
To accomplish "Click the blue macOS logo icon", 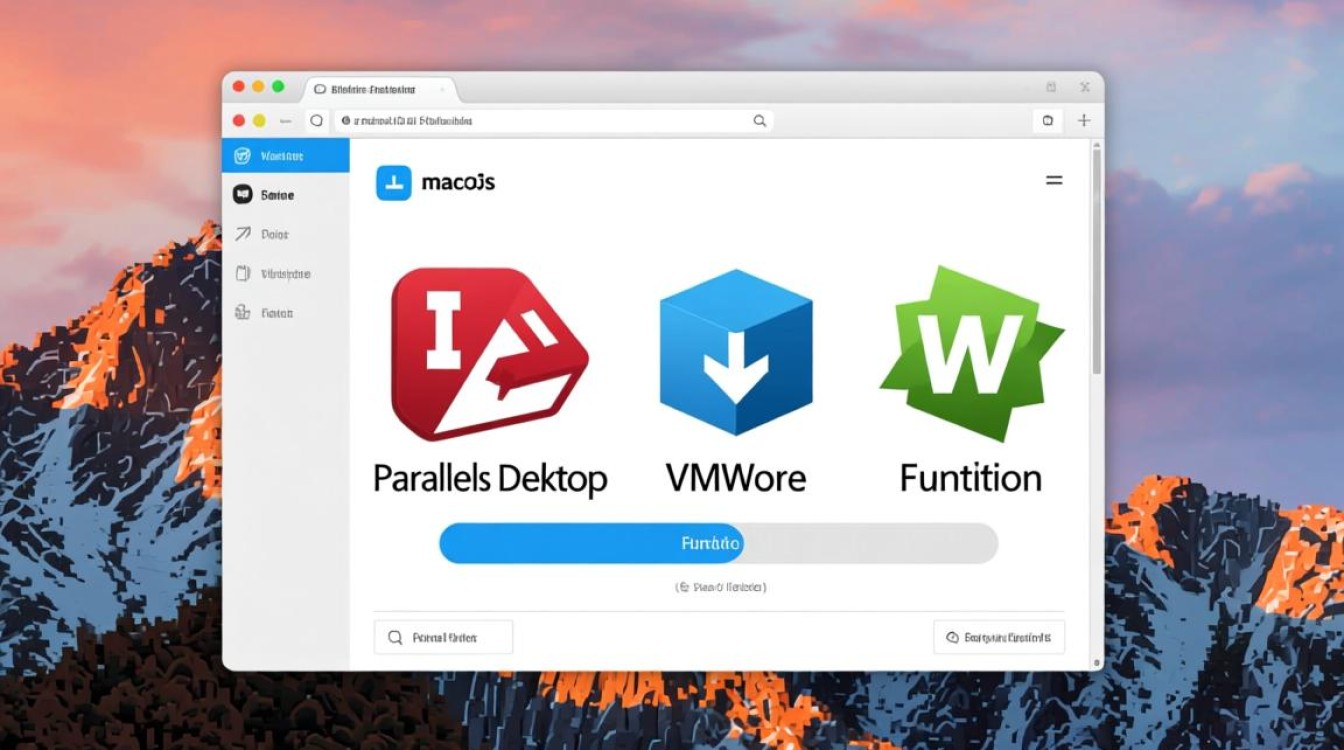I will pos(393,183).
